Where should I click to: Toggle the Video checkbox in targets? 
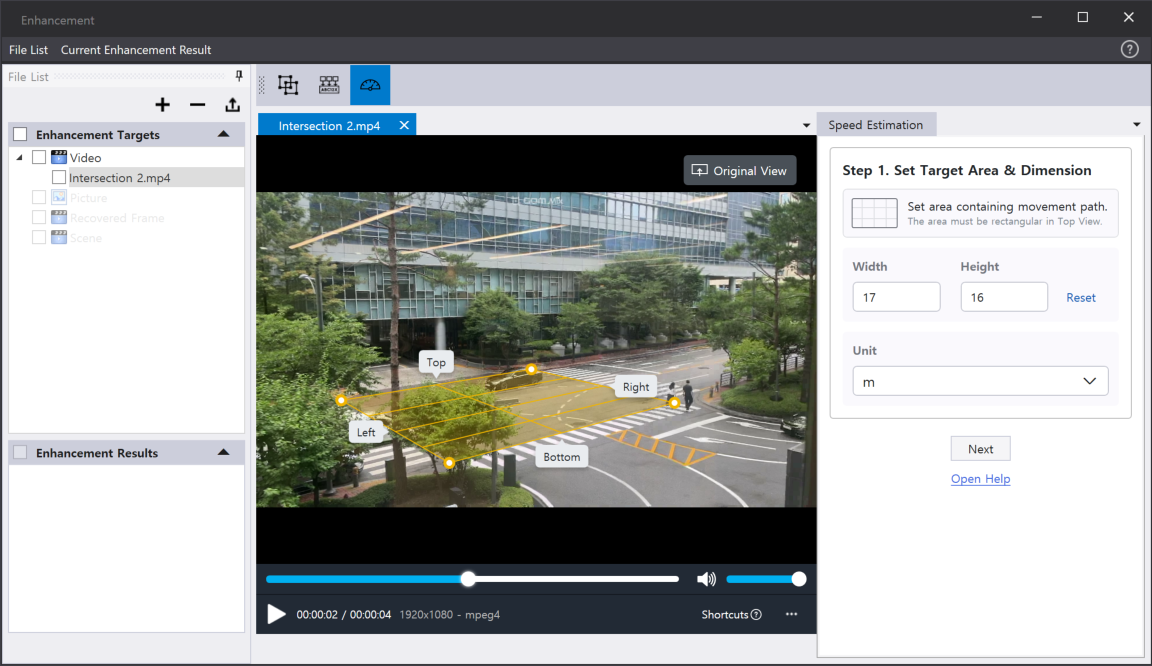coord(39,158)
